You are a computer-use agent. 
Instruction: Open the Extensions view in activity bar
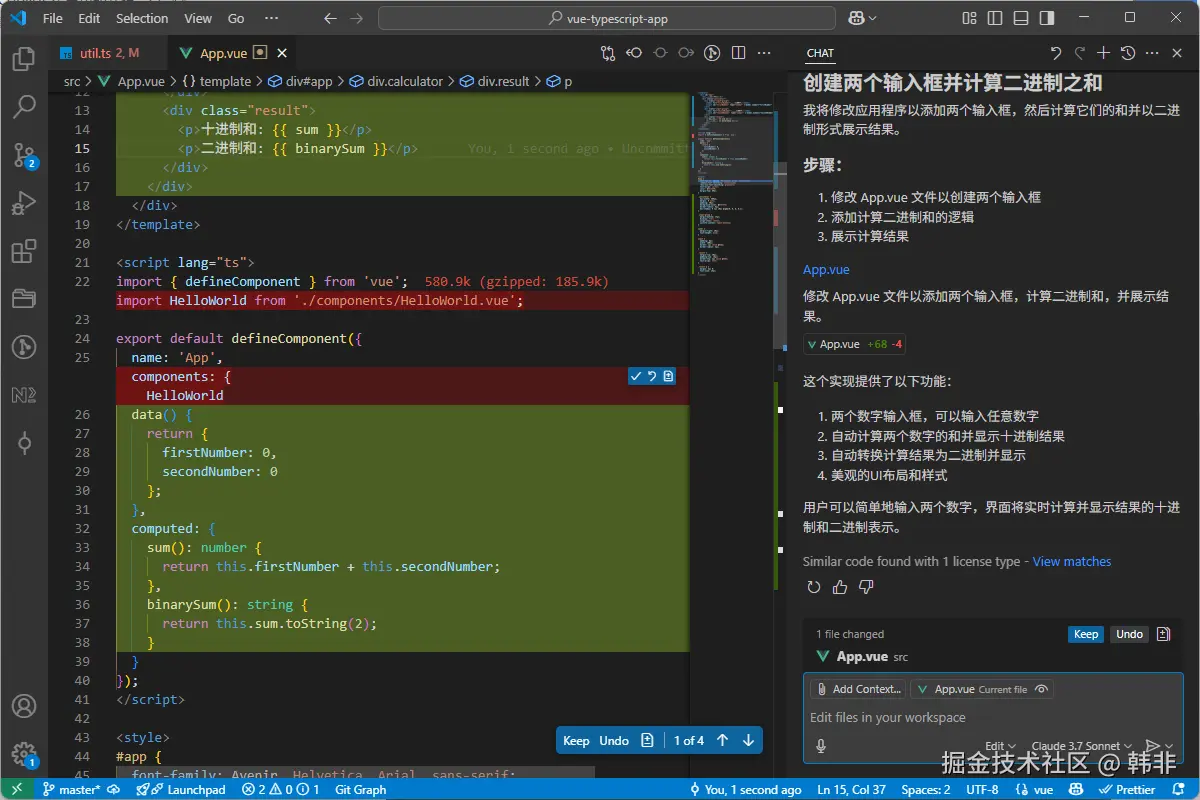pyautogui.click(x=24, y=251)
